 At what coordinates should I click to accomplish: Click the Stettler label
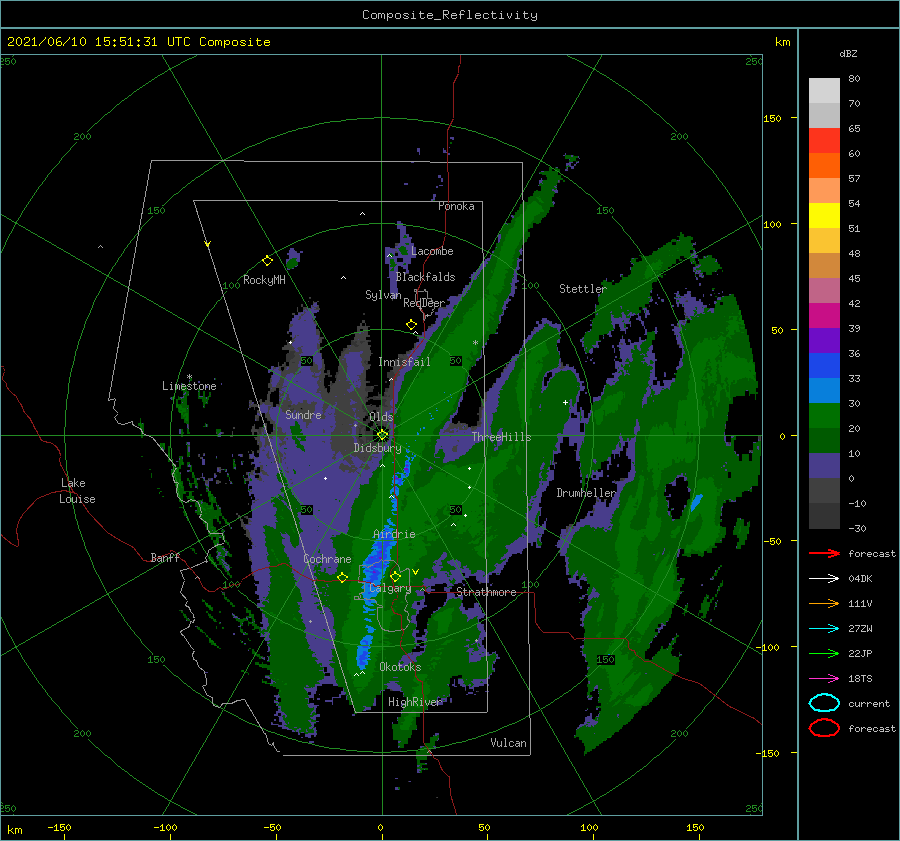(x=583, y=289)
